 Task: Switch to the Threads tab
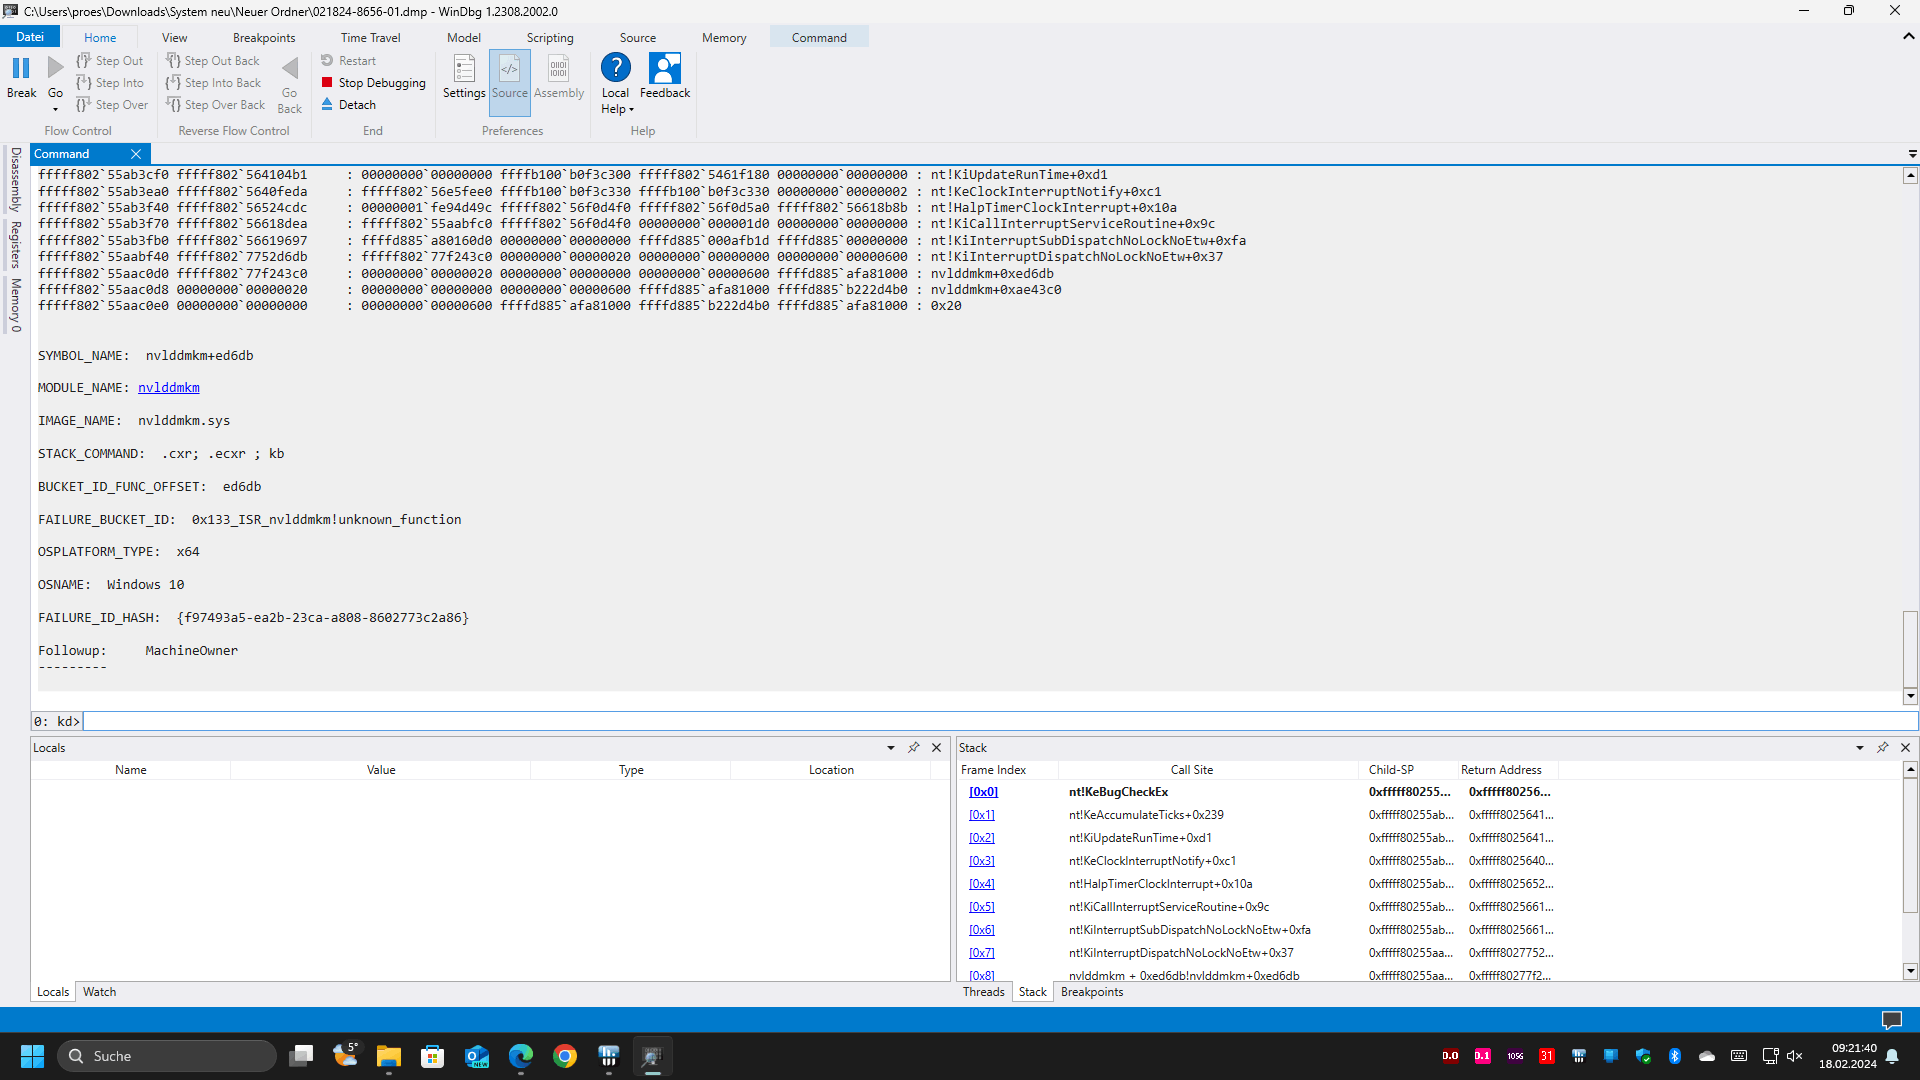click(x=983, y=992)
